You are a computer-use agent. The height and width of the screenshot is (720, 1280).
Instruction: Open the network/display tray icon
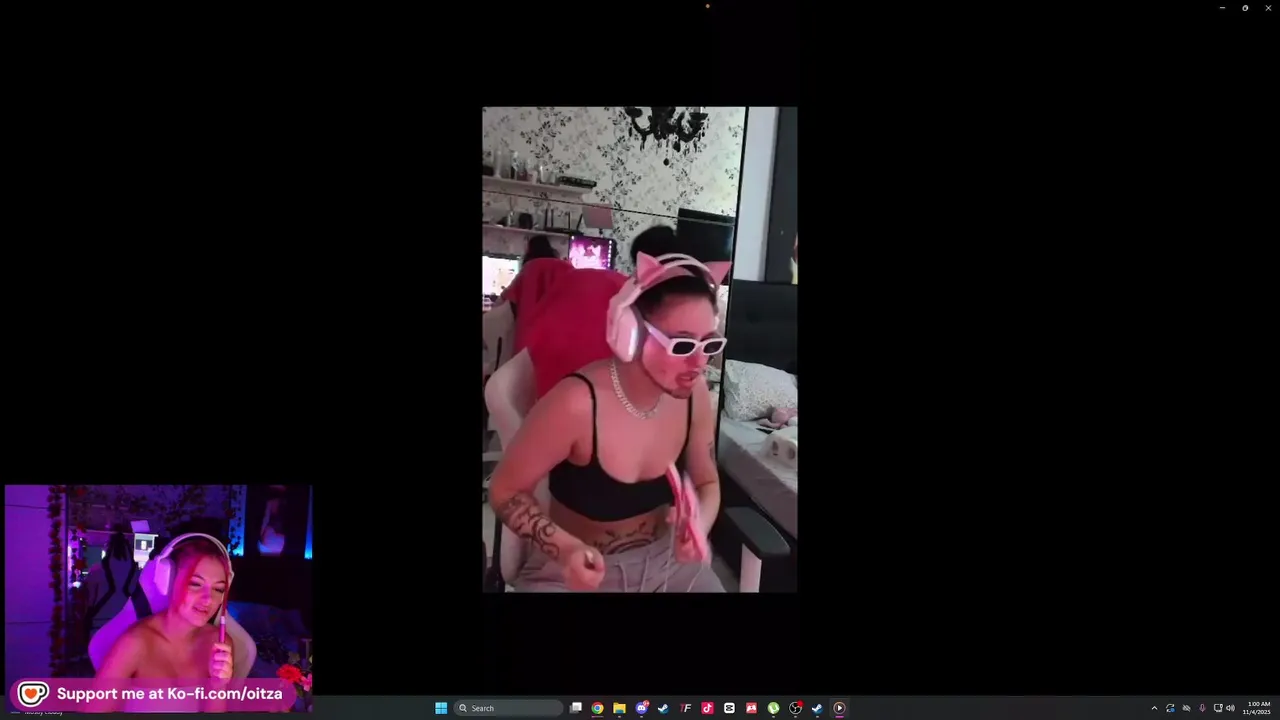pos(1218,708)
